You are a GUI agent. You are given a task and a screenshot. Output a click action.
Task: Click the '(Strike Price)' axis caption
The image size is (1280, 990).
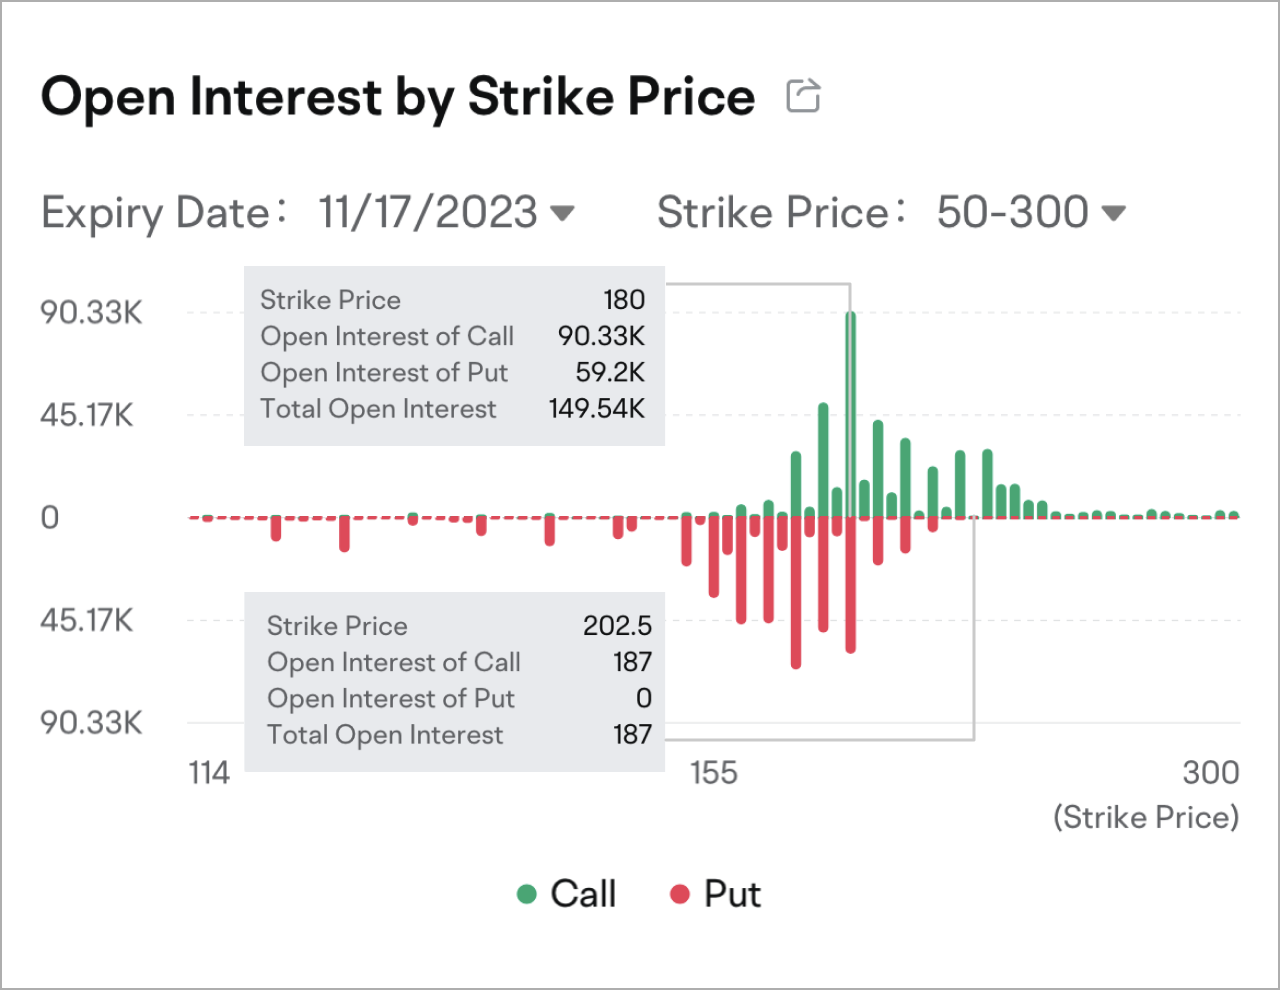pos(1146,817)
